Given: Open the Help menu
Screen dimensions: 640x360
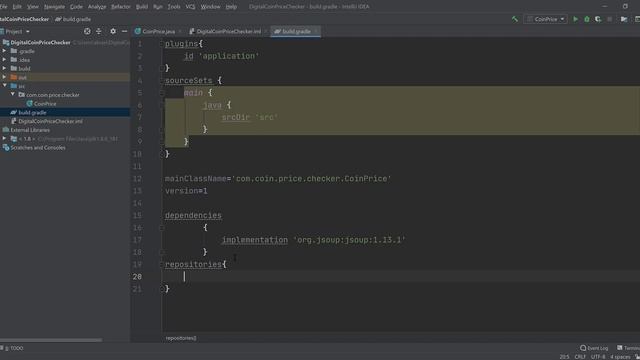Looking at the screenshot, I should pyautogui.click(x=231, y=7).
